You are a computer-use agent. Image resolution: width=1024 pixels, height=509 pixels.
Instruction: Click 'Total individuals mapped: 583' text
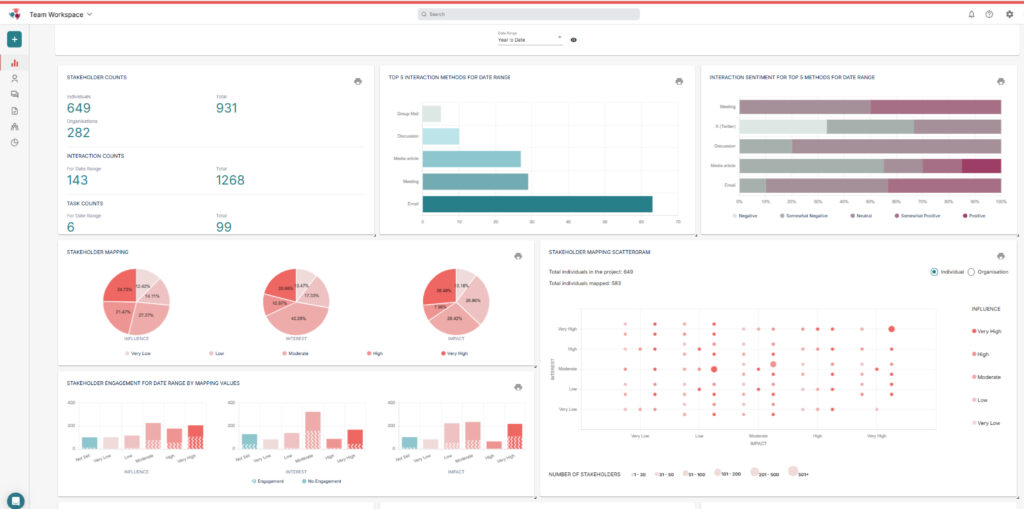[584, 282]
